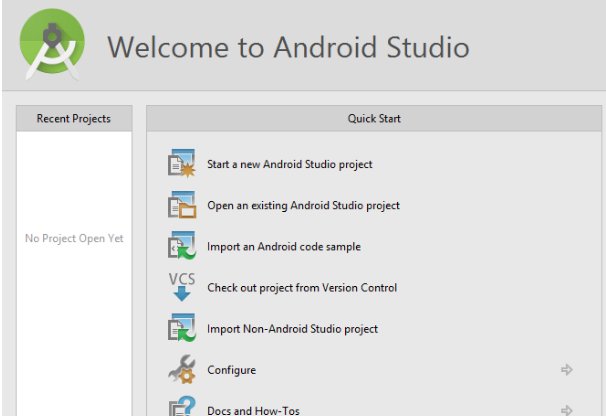This screenshot has height=416, width=606.
Task: Click the Import Non-Android Studio project icon
Action: (x=182, y=328)
